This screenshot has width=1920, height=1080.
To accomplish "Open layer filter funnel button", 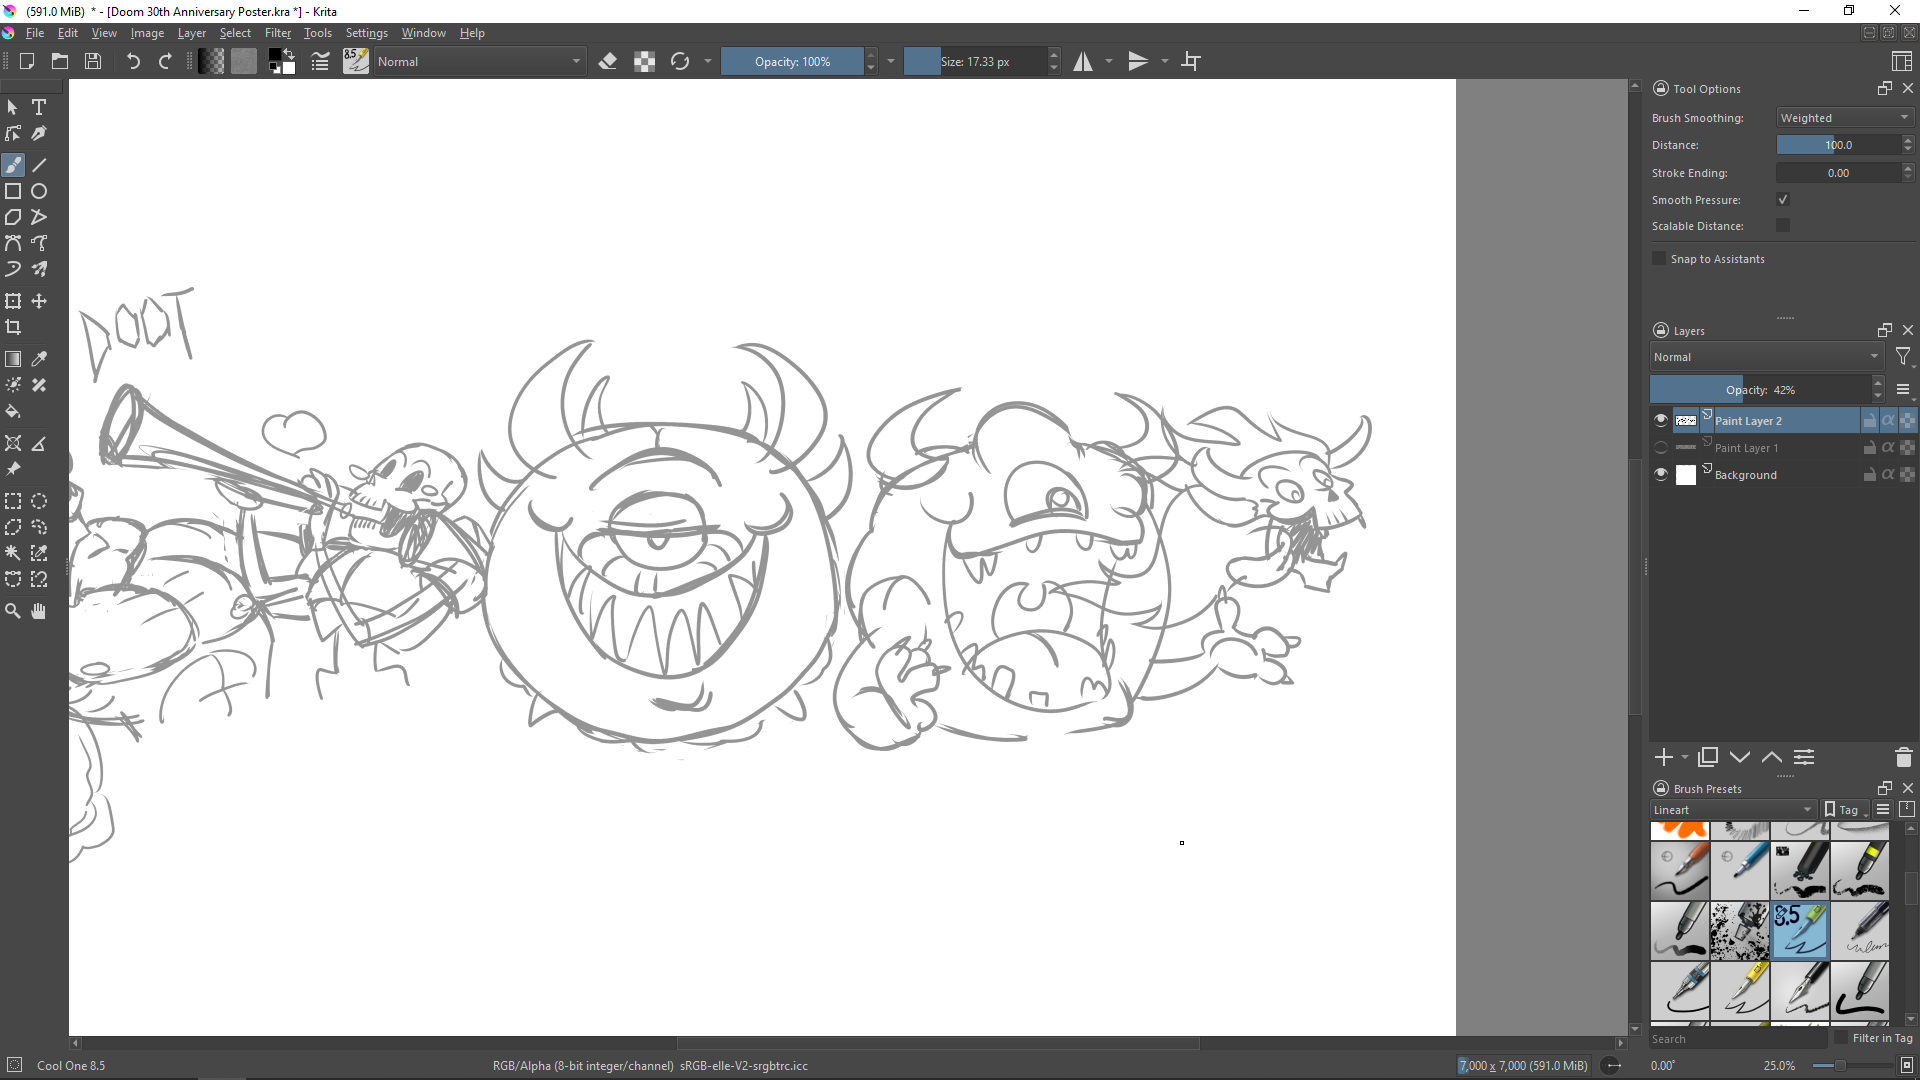I will pyautogui.click(x=1903, y=357).
